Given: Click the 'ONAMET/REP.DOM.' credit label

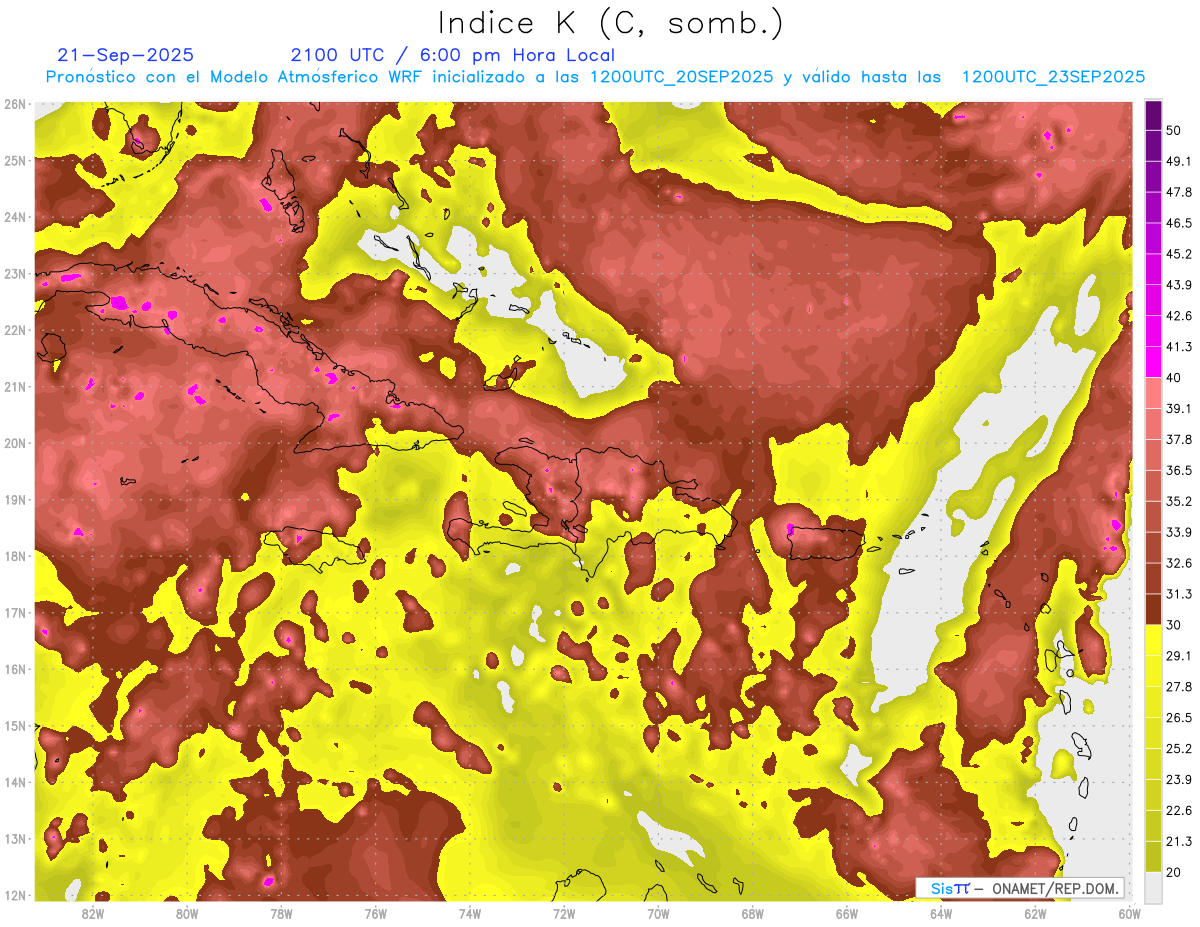Looking at the screenshot, I should point(1056,888).
